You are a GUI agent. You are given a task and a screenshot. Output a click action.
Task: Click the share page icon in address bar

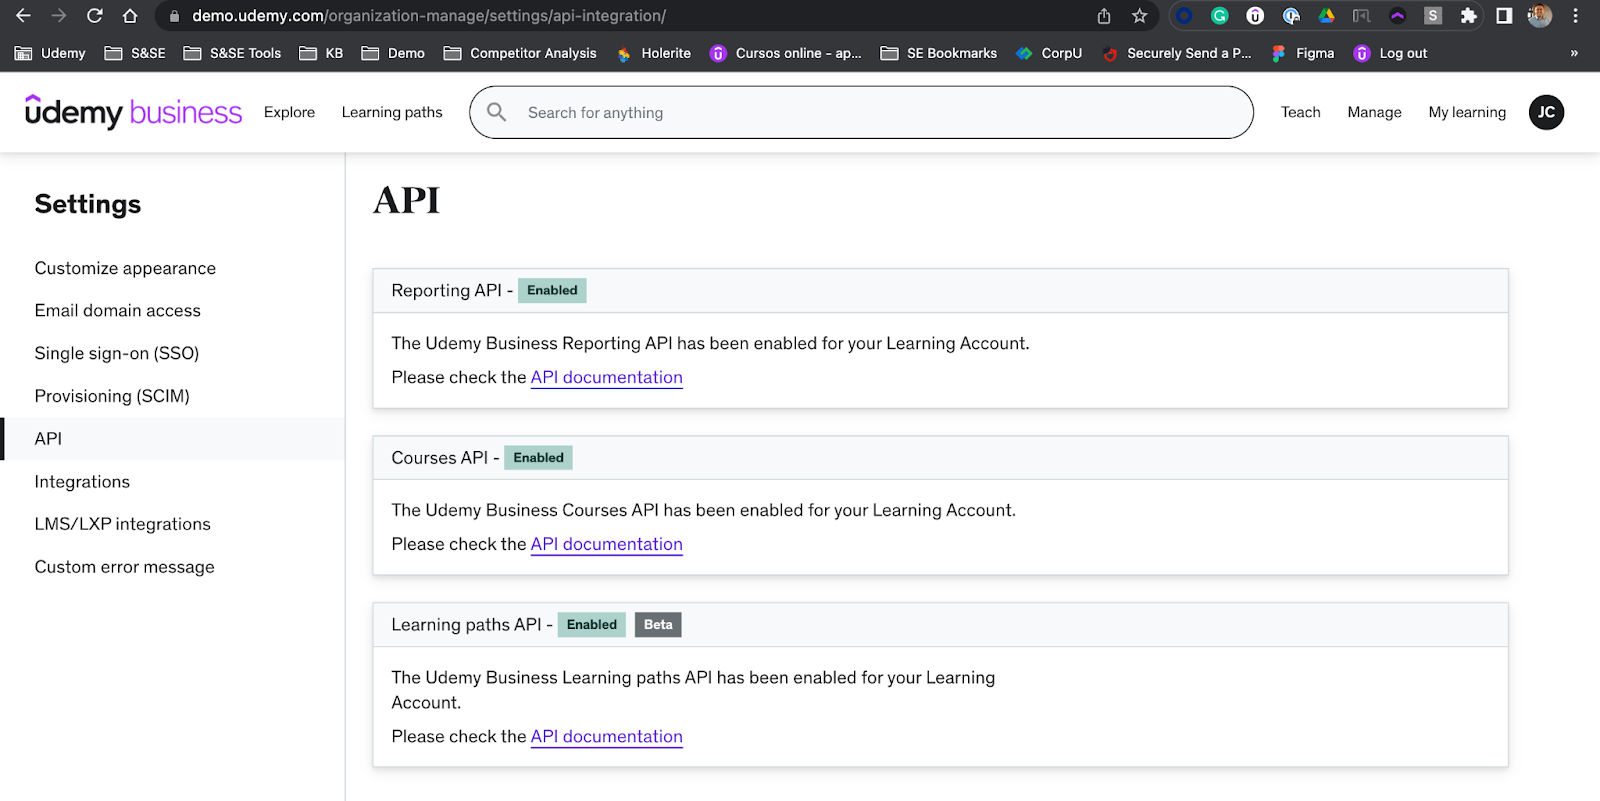point(1104,16)
